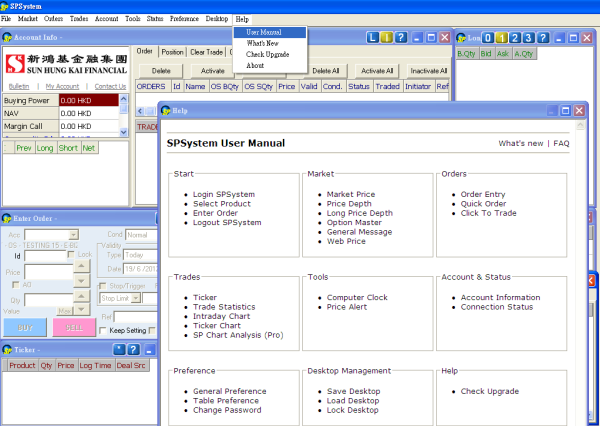The height and width of the screenshot is (426, 600).
Task: Open the Market menu in the menu bar
Action: [x=28, y=19]
